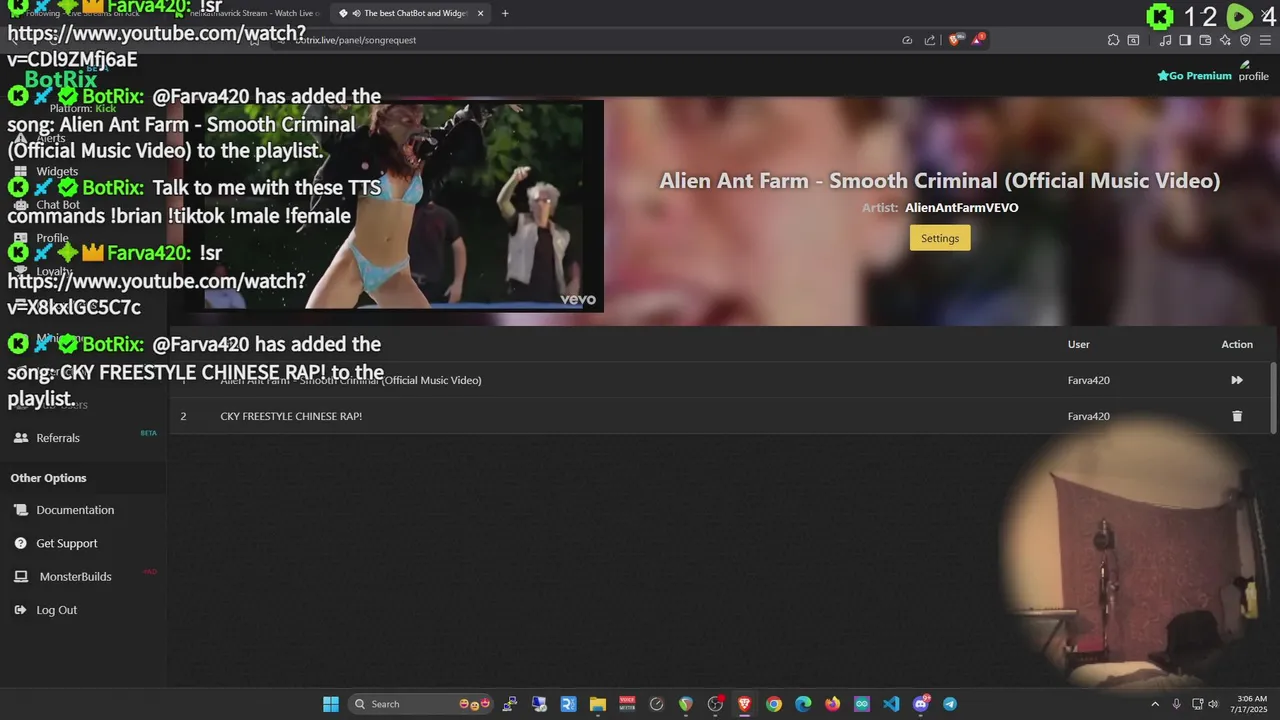The image size is (1280, 720).
Task: Open Firefox from the taskbar
Action: [832, 704]
